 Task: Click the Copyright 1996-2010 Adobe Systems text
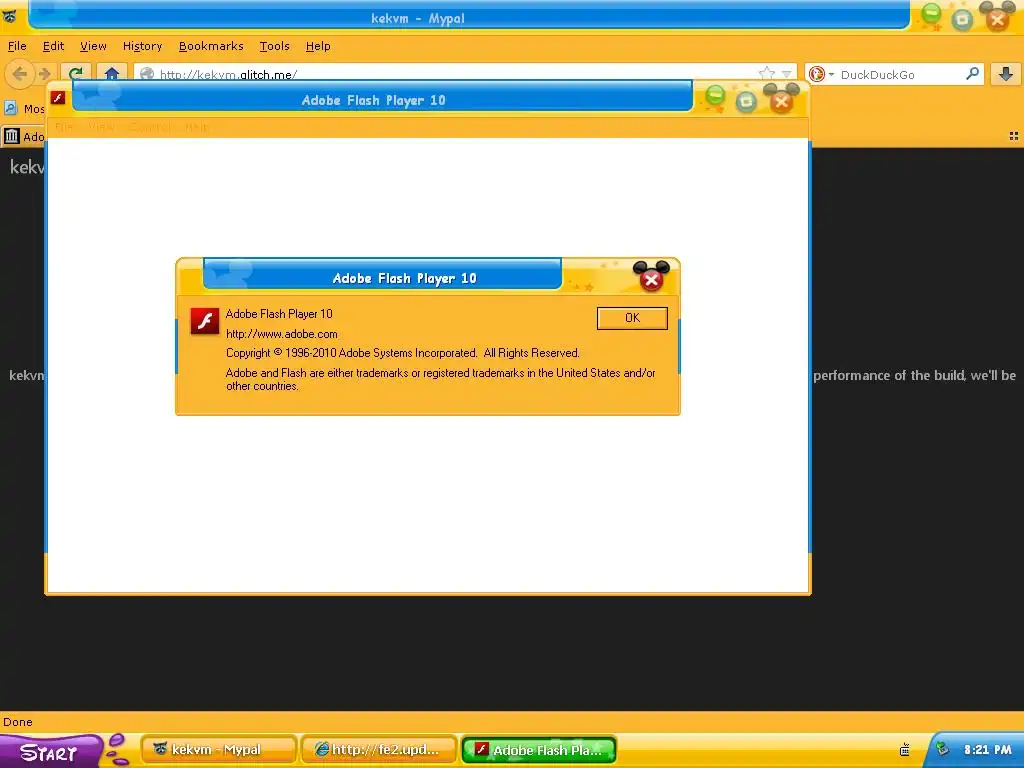click(x=402, y=353)
